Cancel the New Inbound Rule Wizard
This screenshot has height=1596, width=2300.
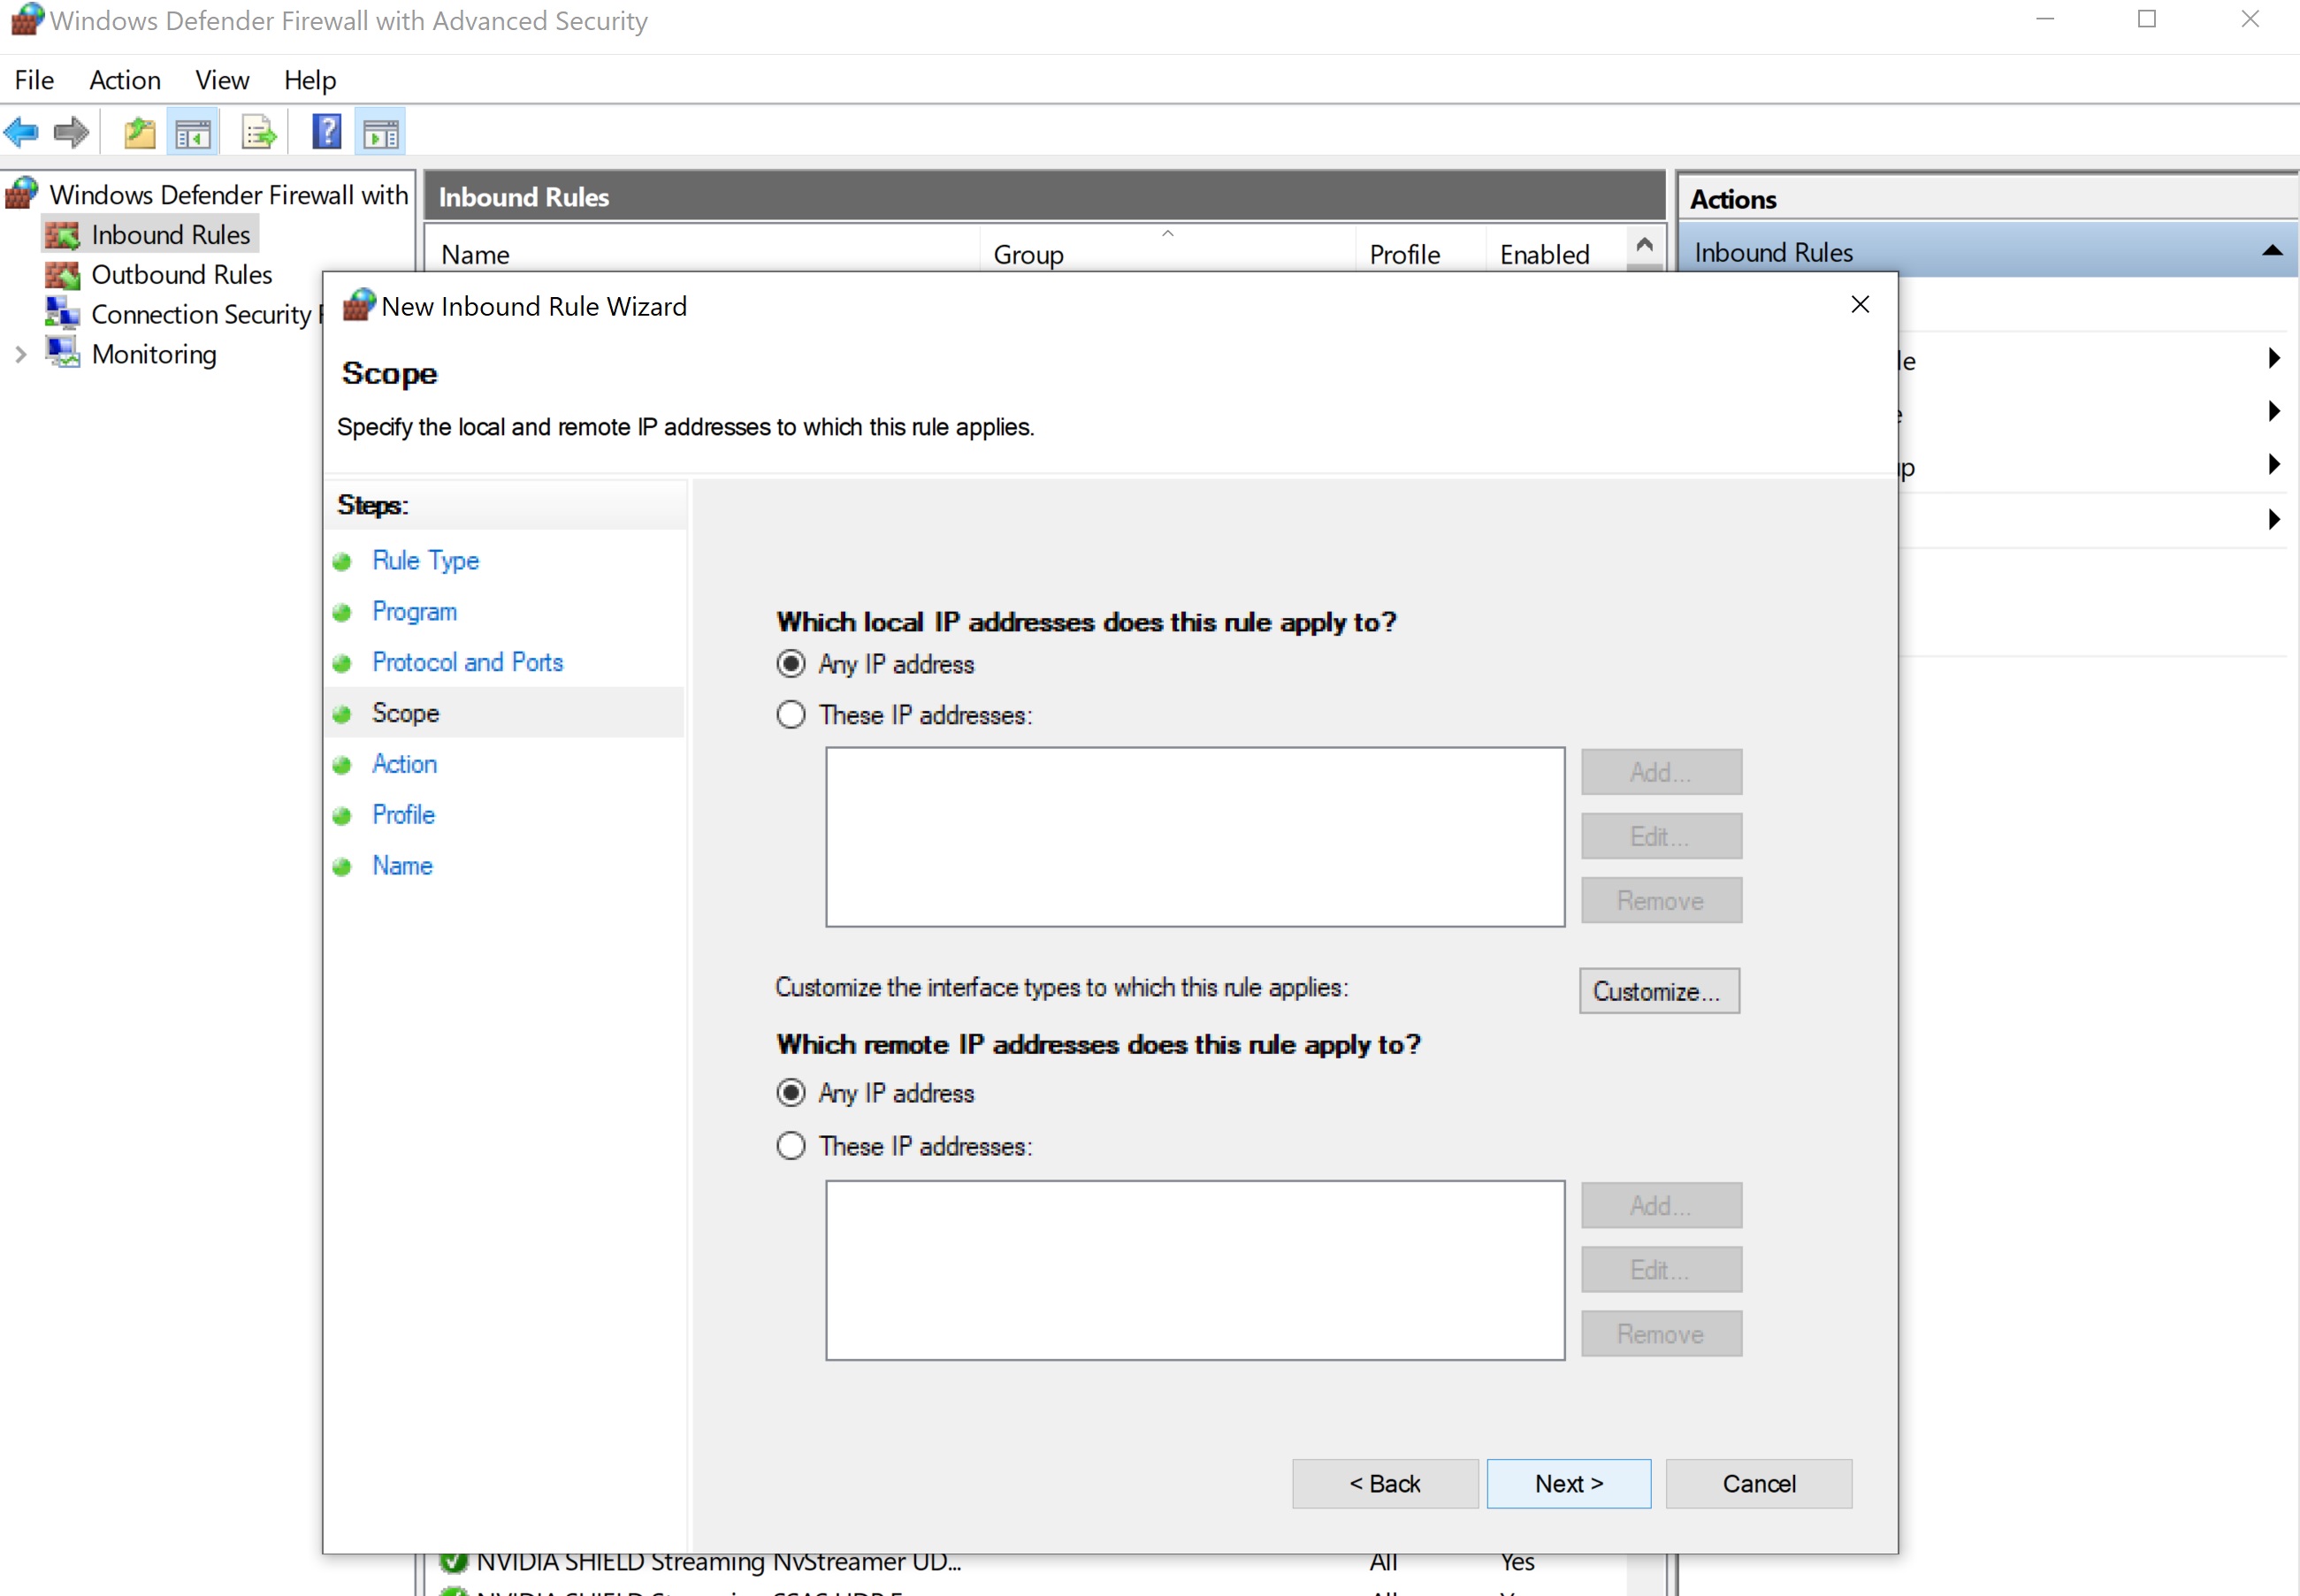pyautogui.click(x=1758, y=1484)
